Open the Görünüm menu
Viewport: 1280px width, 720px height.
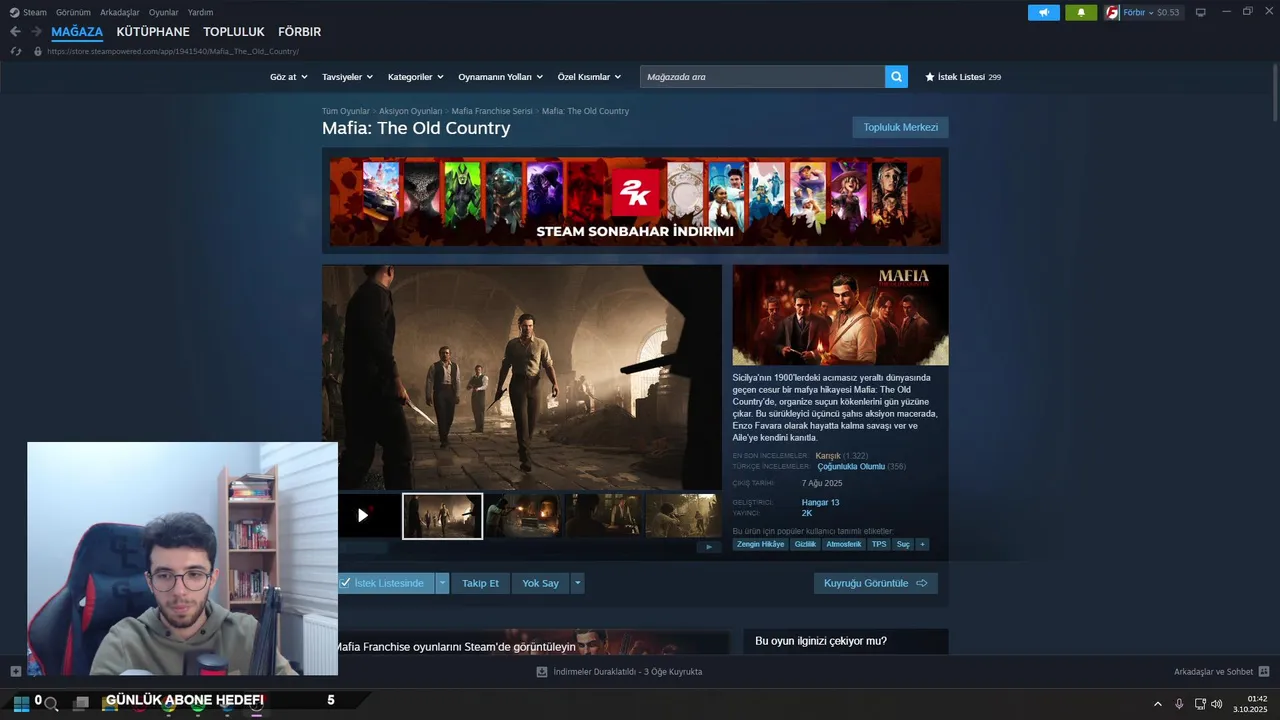point(73,12)
